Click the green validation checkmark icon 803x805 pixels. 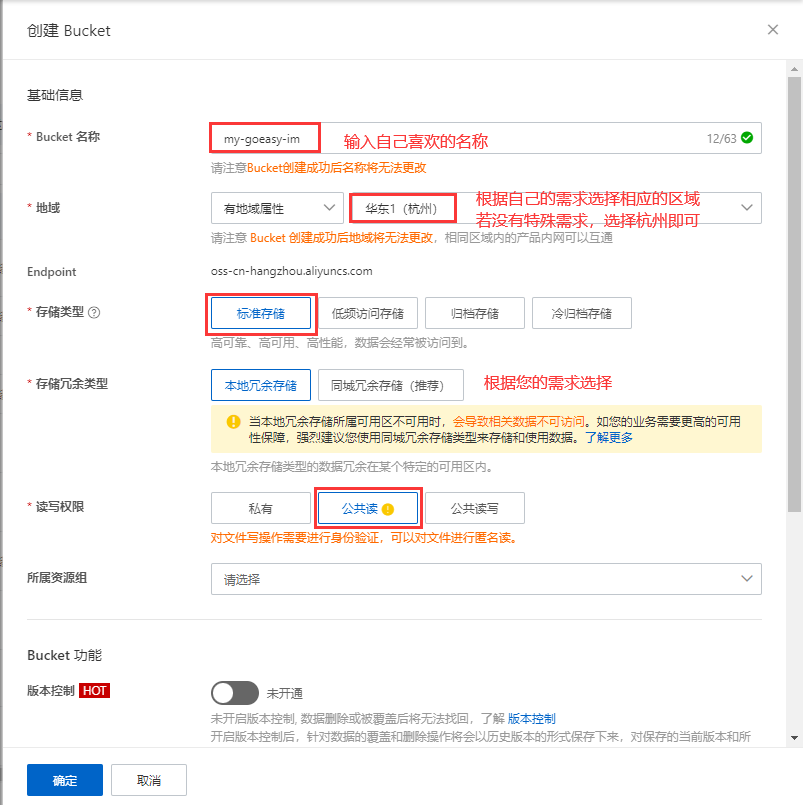pos(747,138)
